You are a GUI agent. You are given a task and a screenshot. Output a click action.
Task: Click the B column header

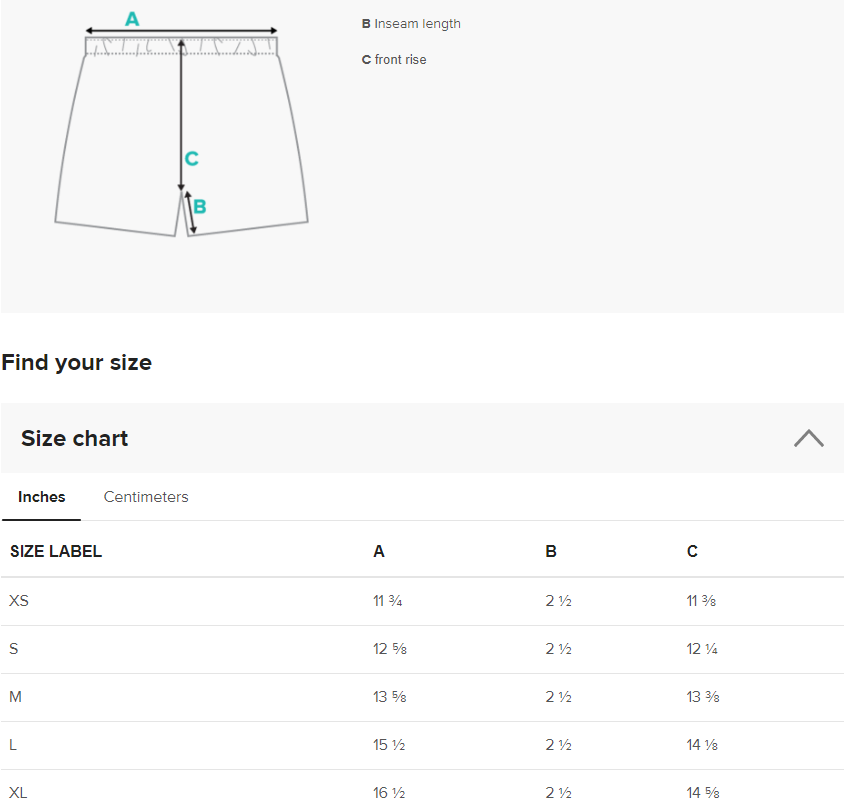click(551, 551)
